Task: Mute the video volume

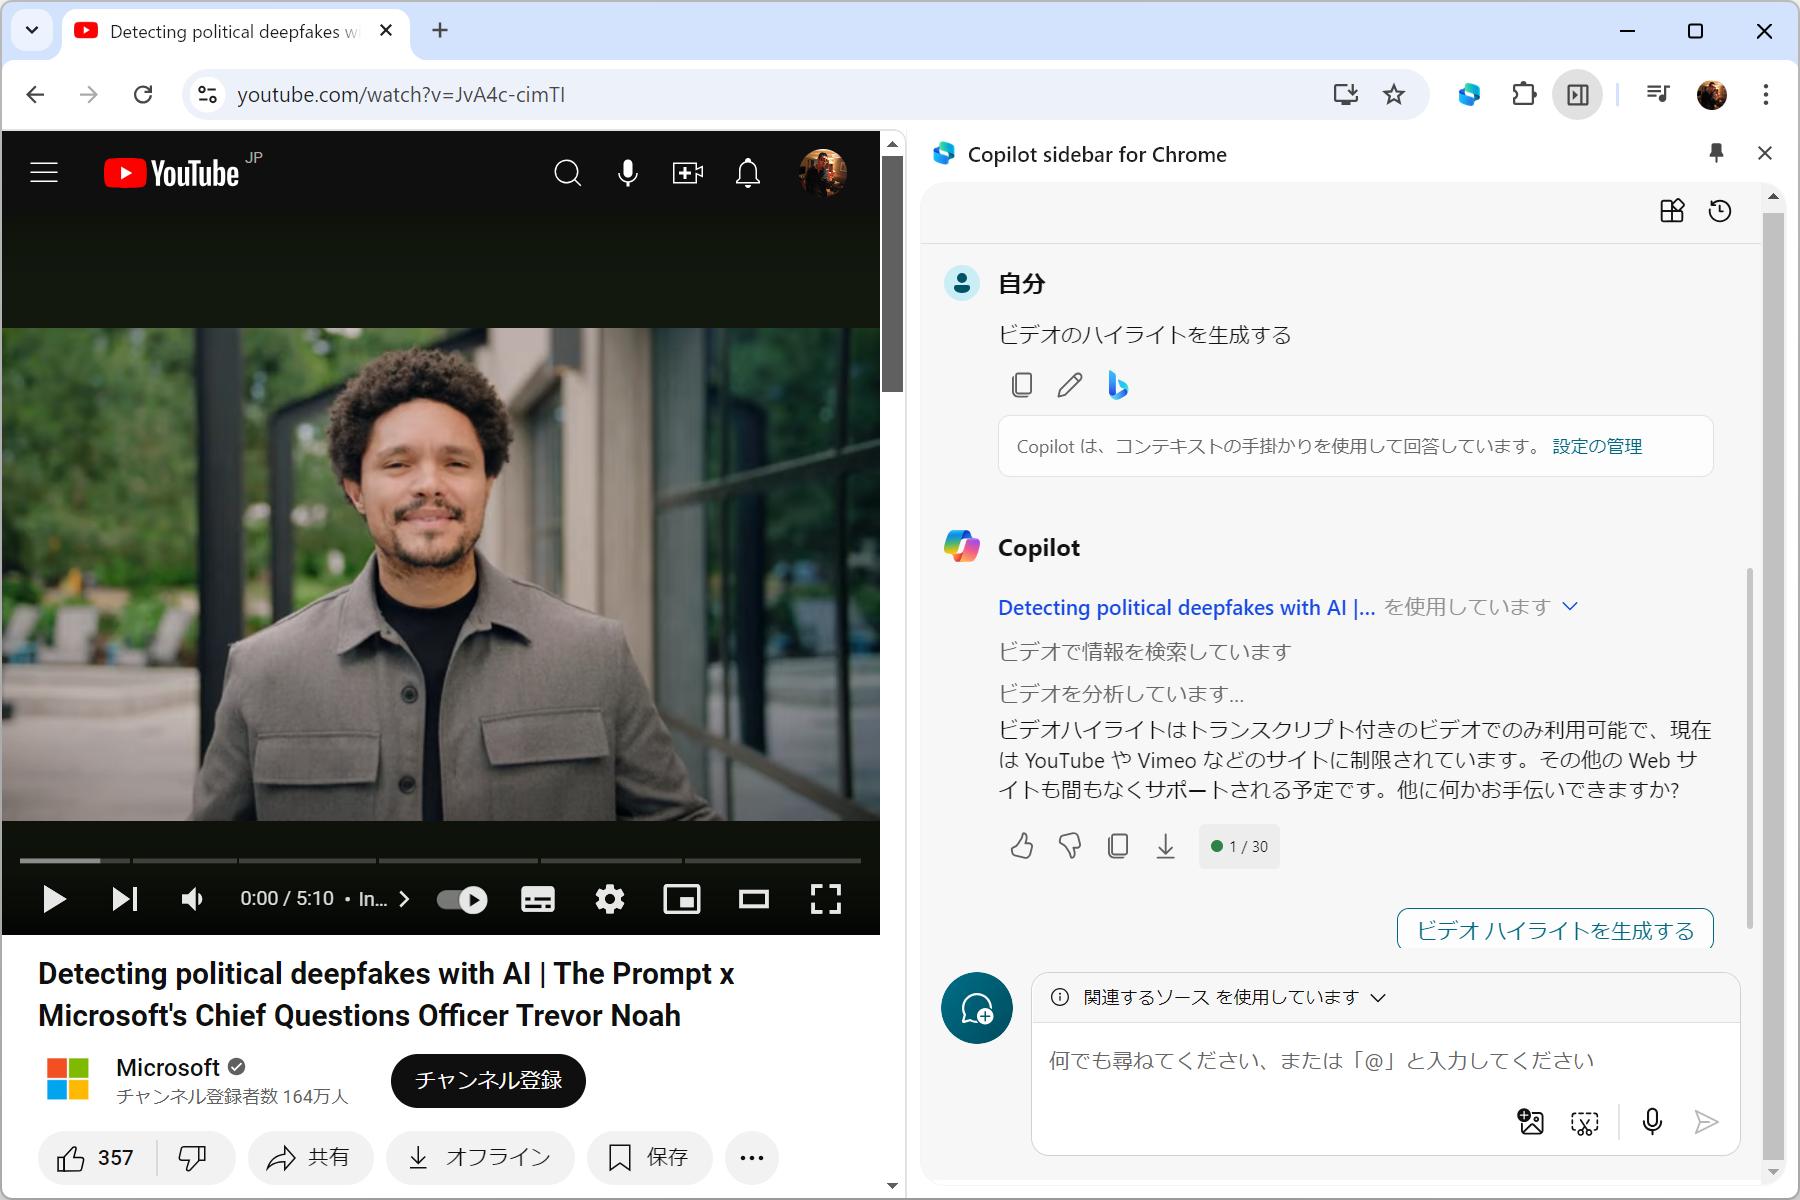Action: 192,899
